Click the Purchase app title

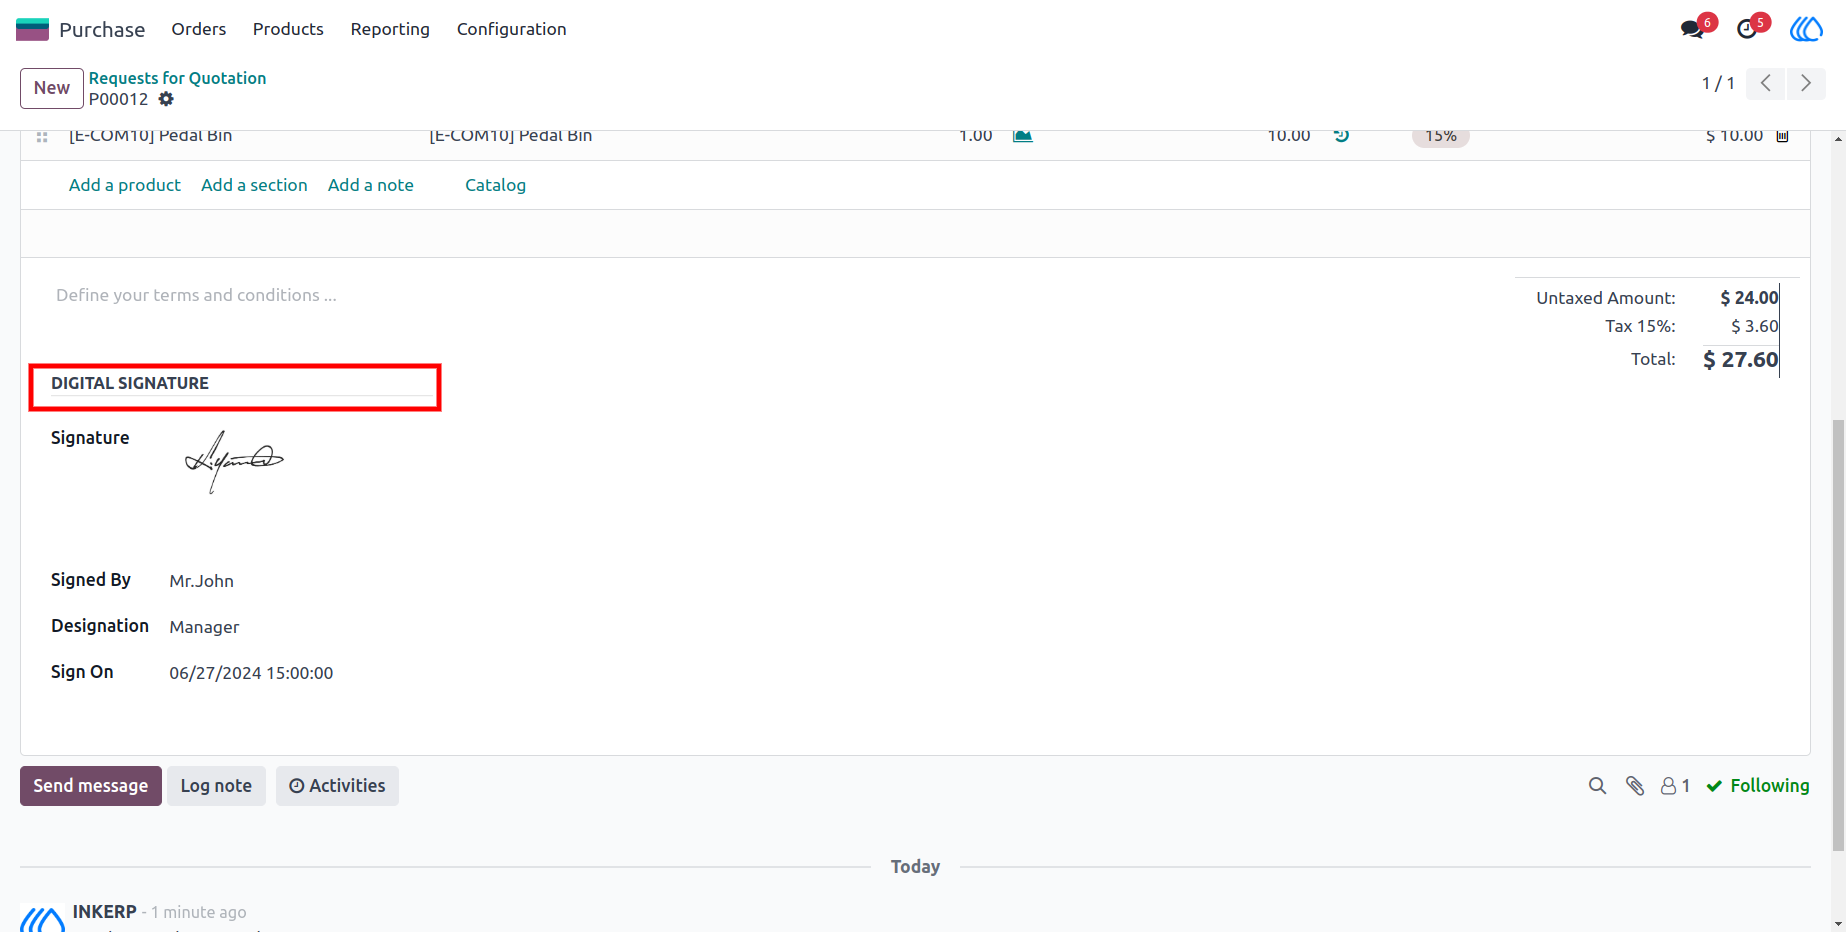coord(102,30)
